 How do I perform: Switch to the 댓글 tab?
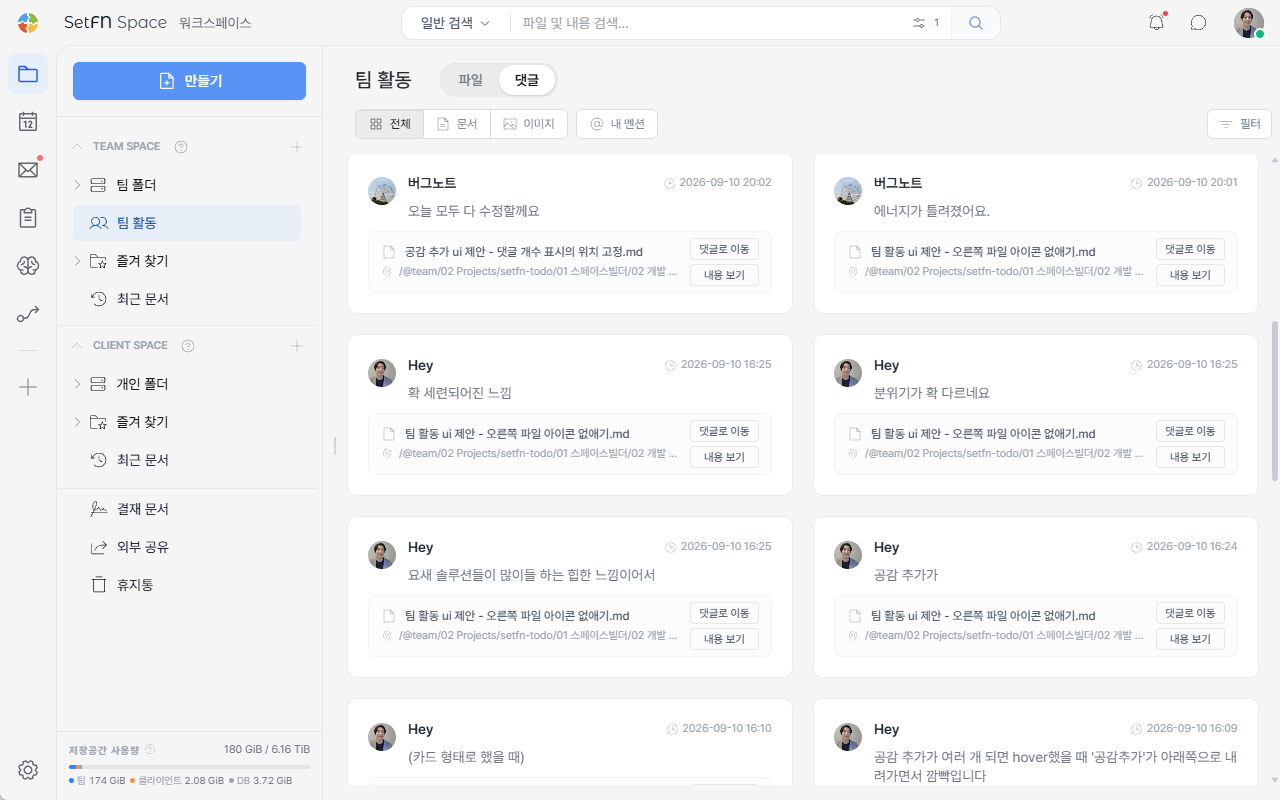tap(527, 79)
